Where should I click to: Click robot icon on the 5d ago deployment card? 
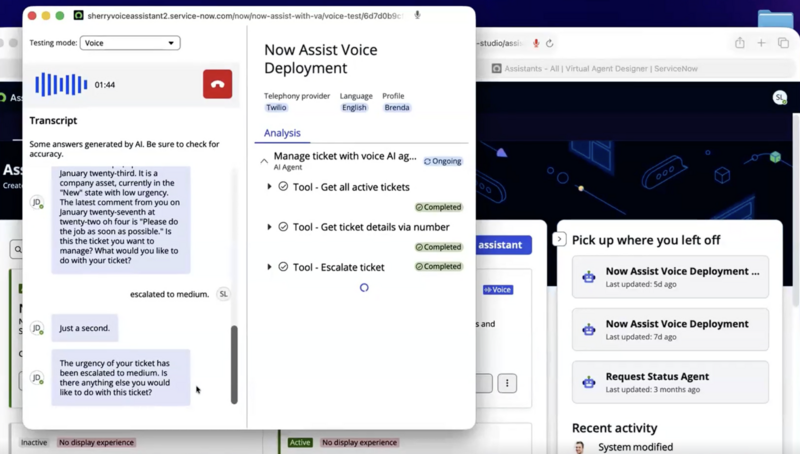click(589, 277)
